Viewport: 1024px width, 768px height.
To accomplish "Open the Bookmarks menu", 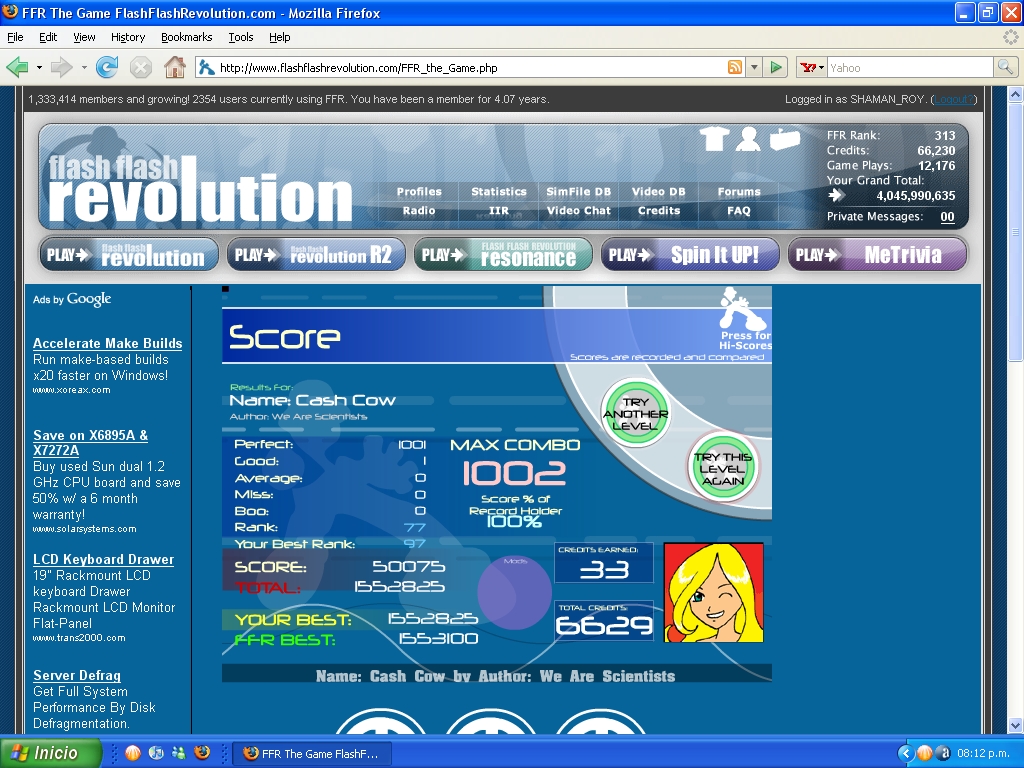I will click(187, 37).
